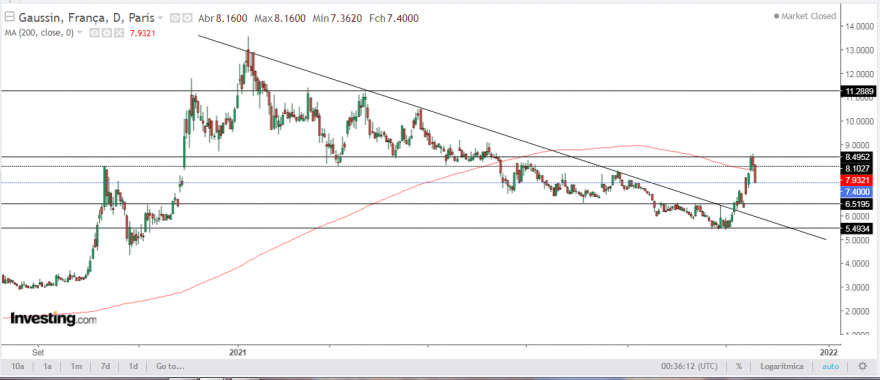Open Gaussin series settings gear
The height and width of the screenshot is (380, 880).
click(x=187, y=18)
